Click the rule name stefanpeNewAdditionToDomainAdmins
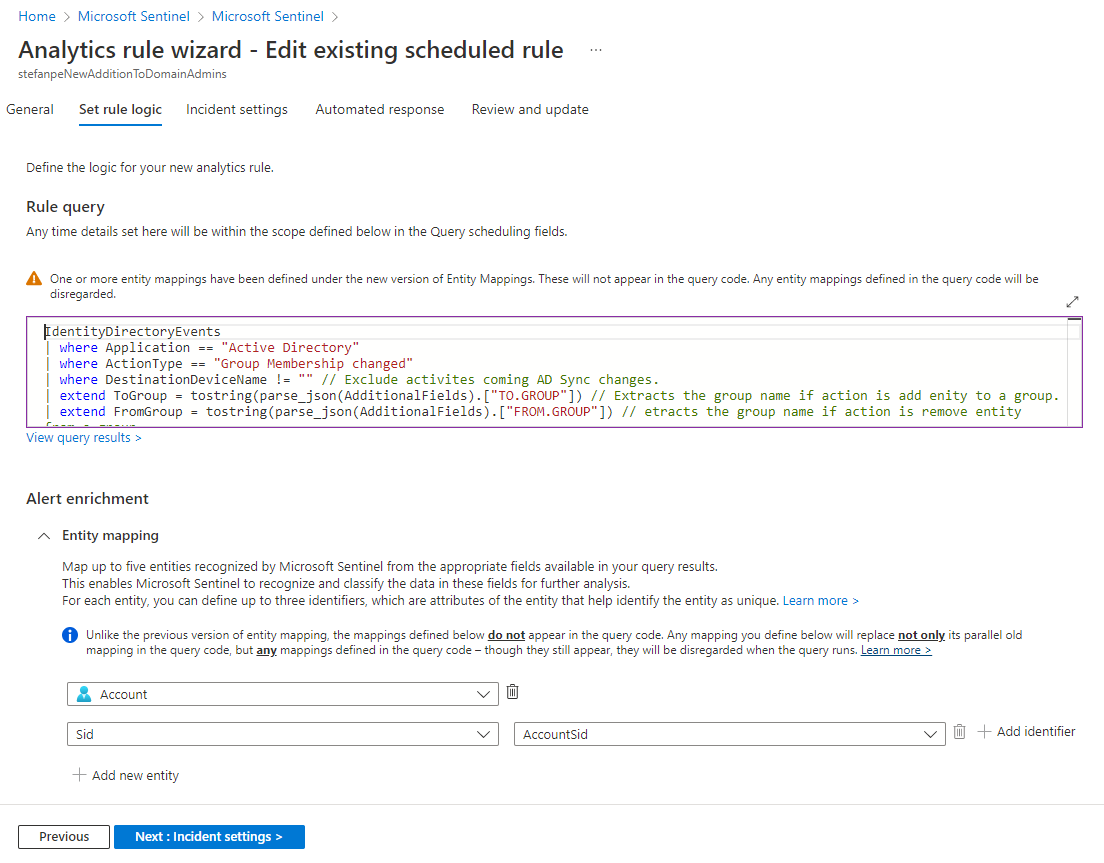Viewport: 1104px width, 863px height. click(x=123, y=74)
